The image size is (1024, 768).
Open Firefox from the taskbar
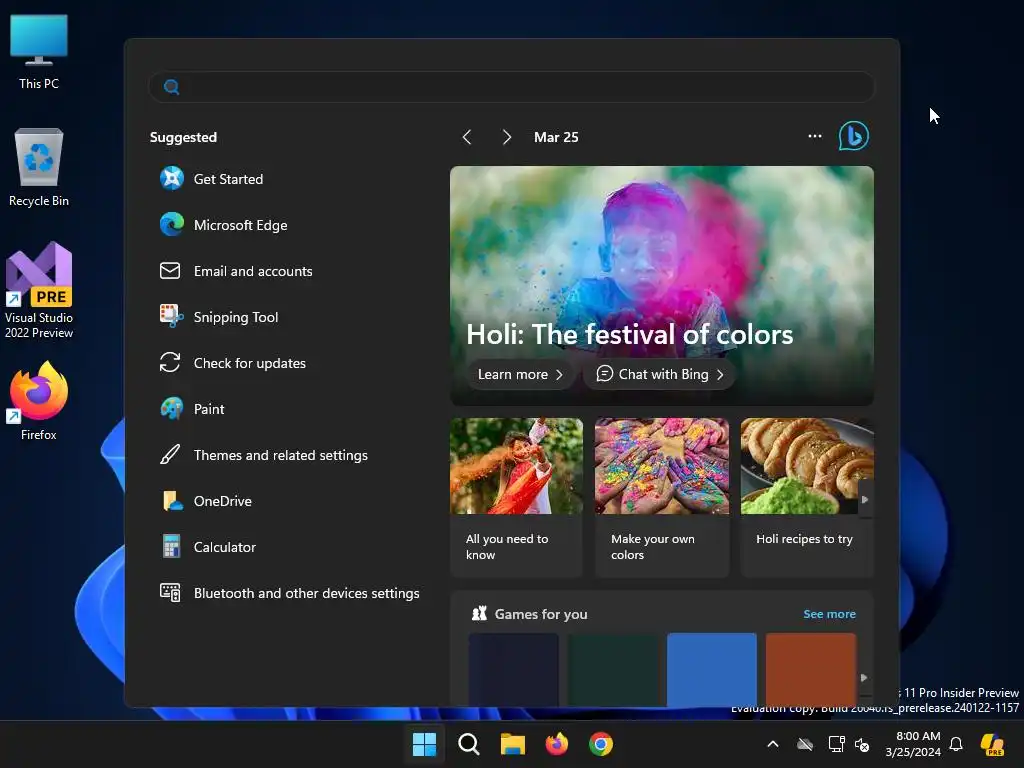point(556,744)
